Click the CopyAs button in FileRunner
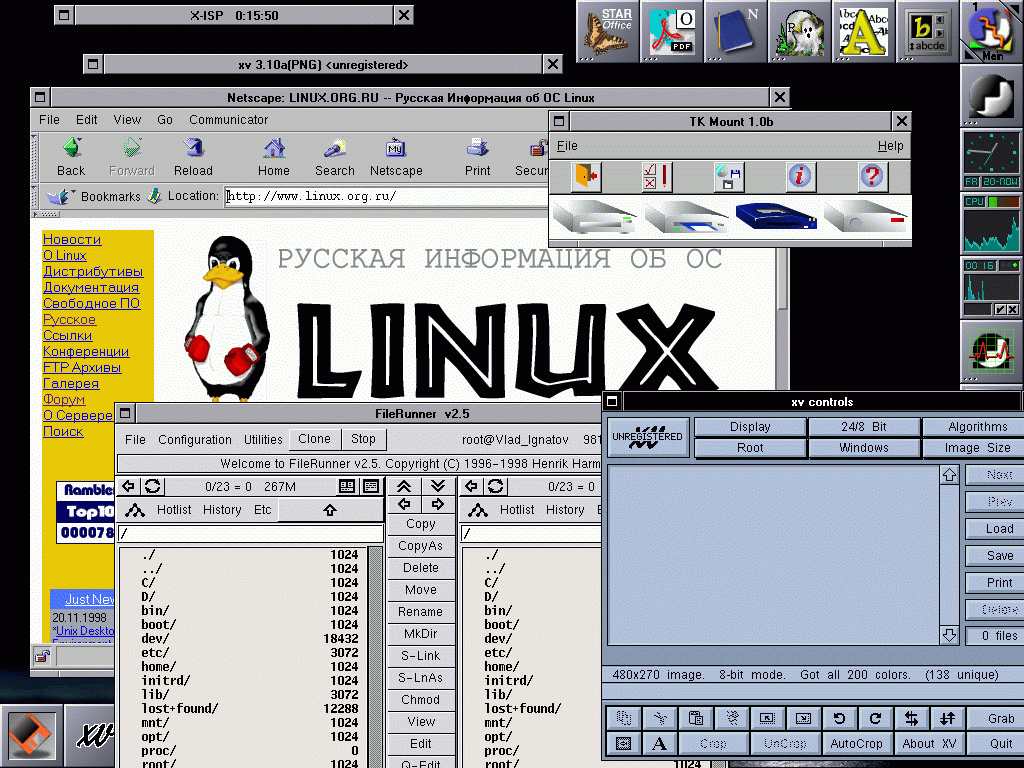This screenshot has height=768, width=1024. point(420,546)
